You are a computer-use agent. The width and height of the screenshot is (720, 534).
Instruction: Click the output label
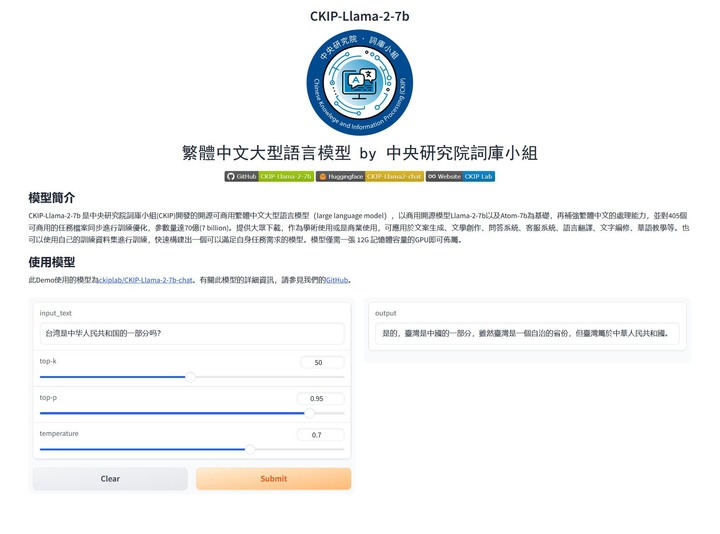click(x=386, y=313)
